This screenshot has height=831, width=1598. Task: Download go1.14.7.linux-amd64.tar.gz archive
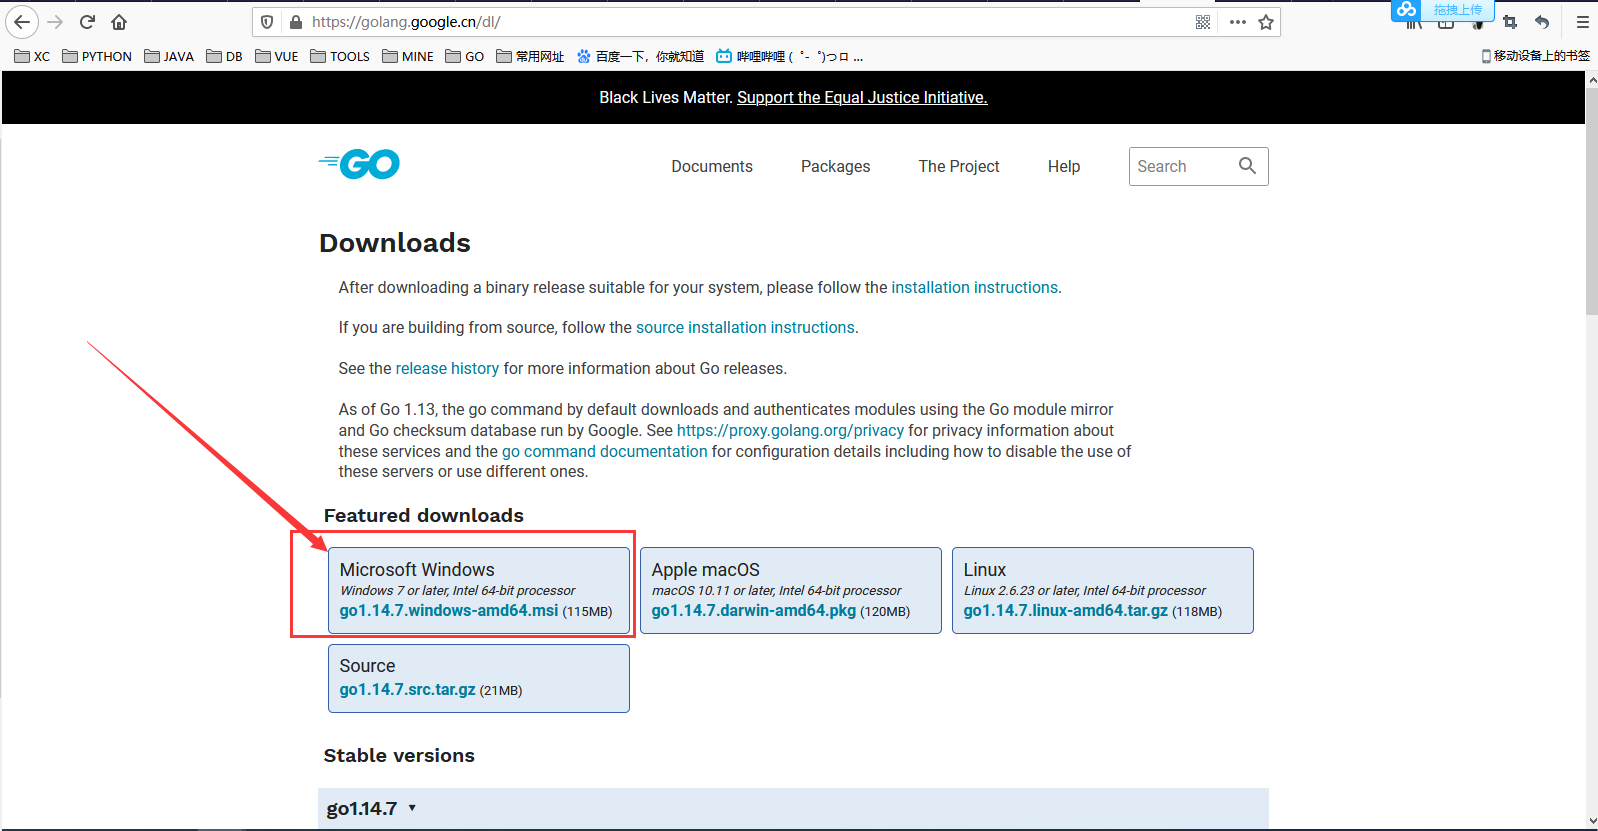click(x=1066, y=610)
